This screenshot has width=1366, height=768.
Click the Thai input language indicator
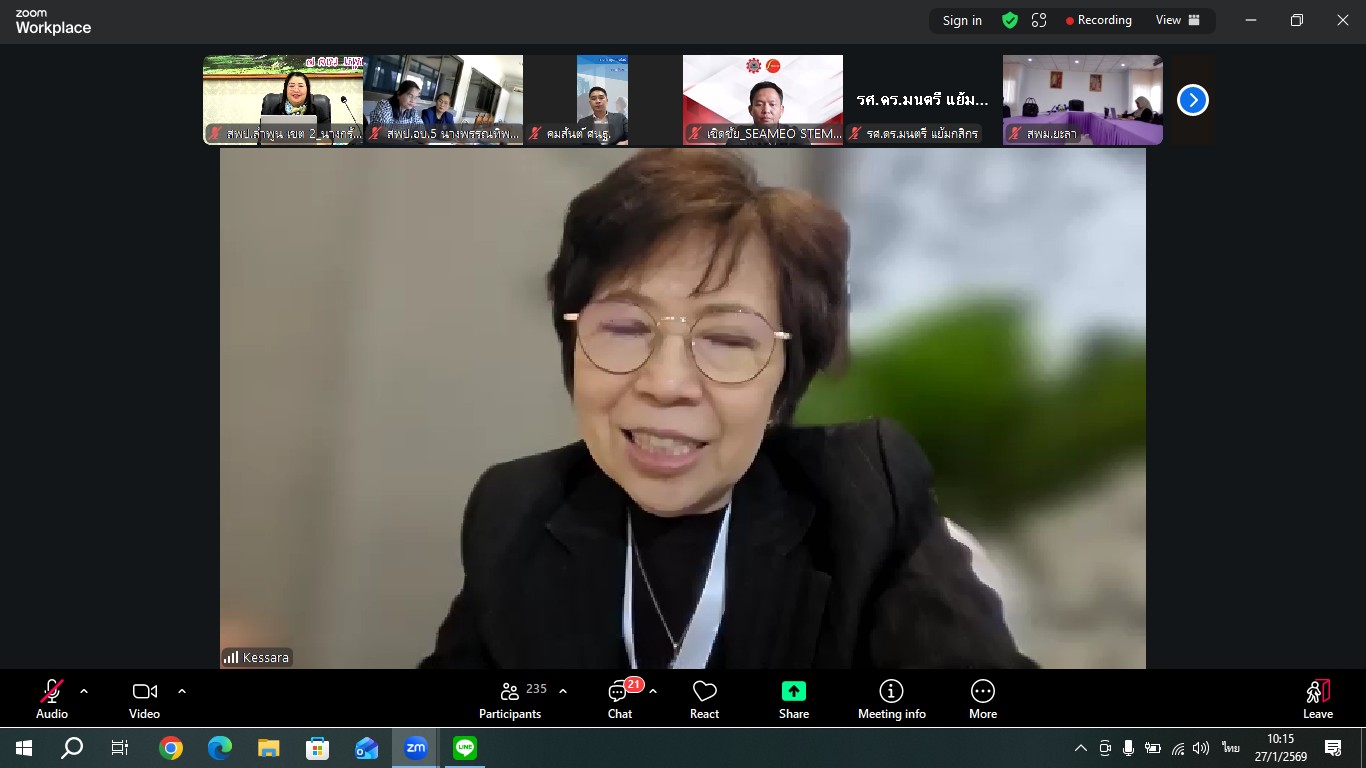[1230, 748]
